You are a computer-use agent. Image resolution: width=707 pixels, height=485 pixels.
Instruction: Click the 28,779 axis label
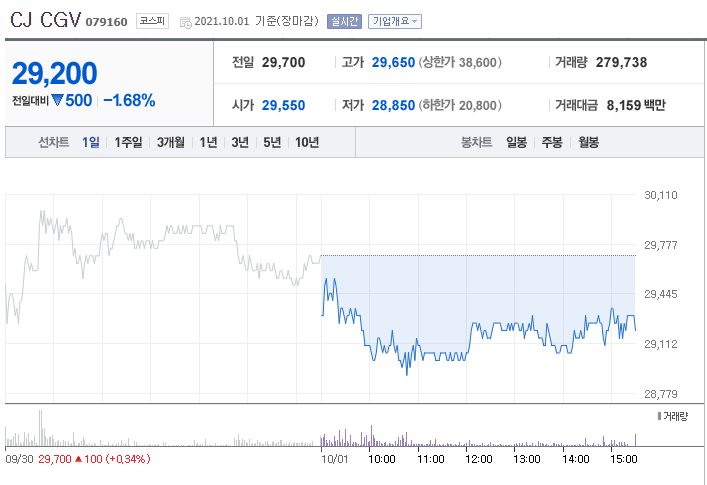661,394
